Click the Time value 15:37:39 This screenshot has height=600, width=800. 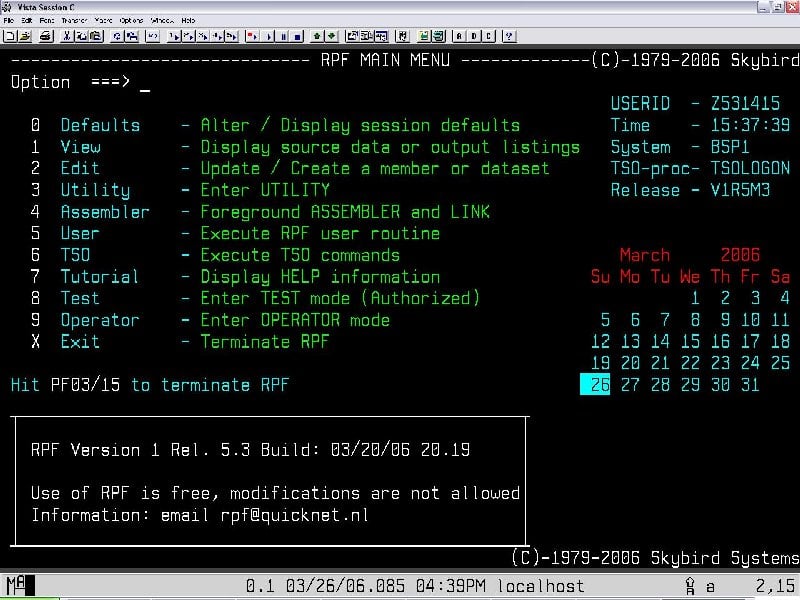(x=751, y=125)
